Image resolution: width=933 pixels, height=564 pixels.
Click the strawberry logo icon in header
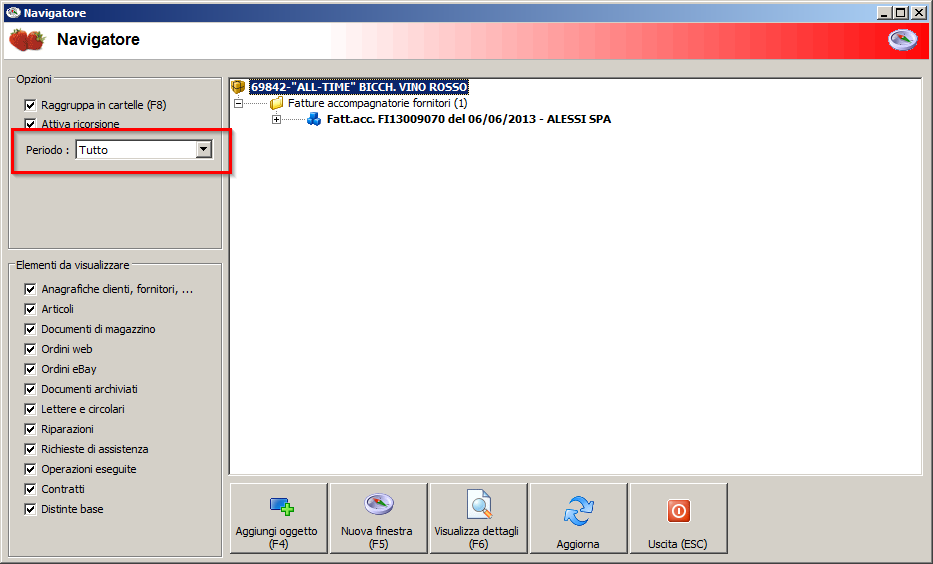27,40
